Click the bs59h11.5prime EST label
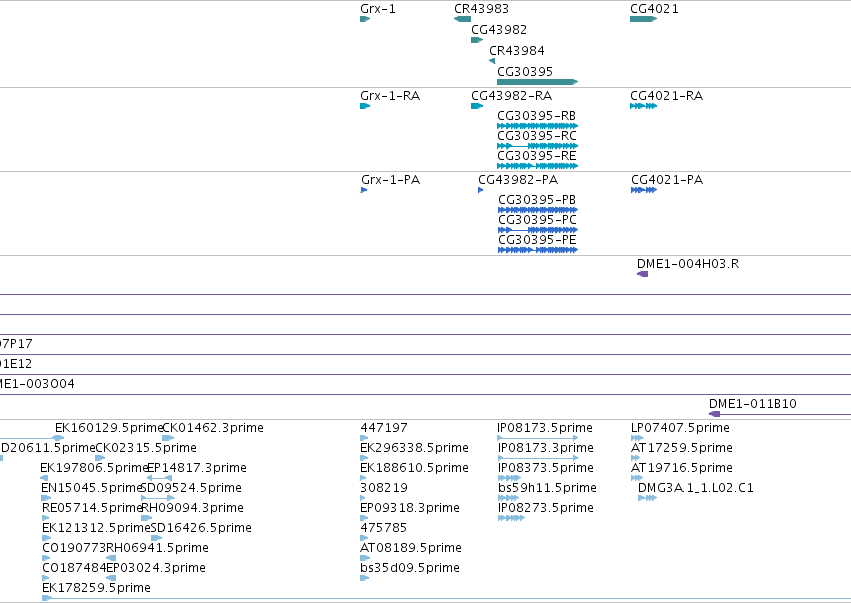 coord(547,487)
